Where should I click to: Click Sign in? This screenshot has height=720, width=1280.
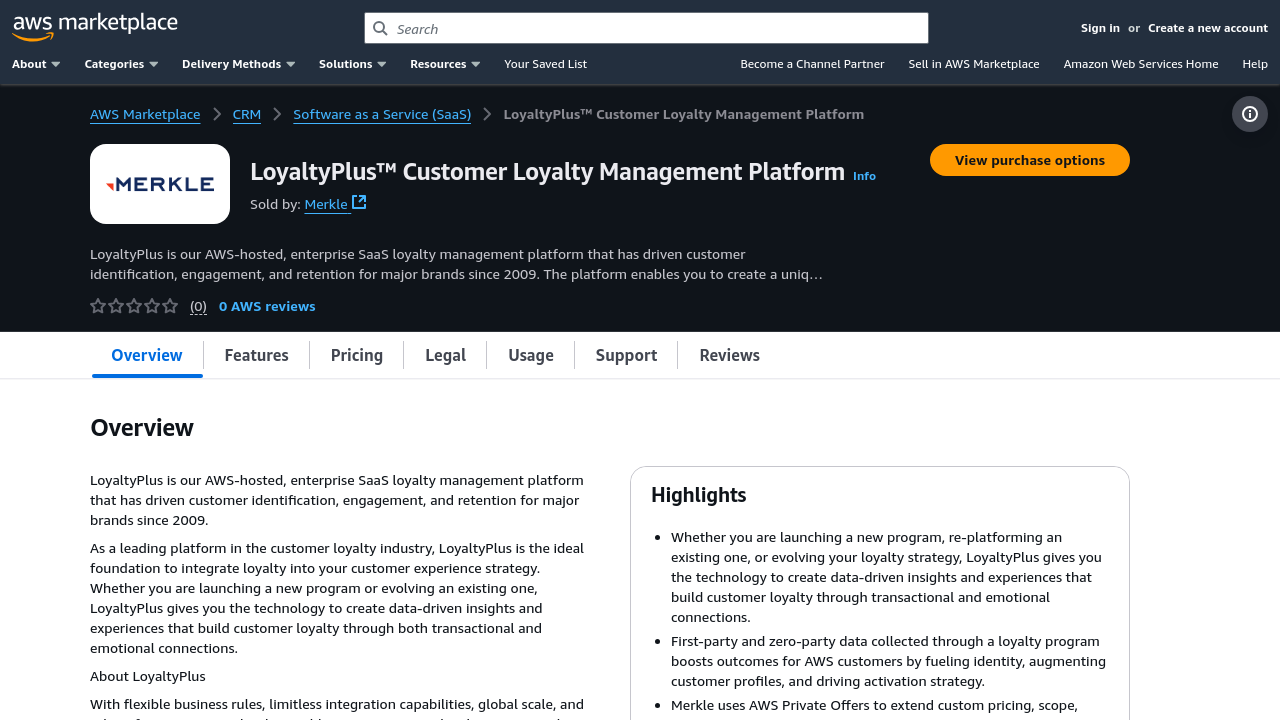click(1100, 27)
